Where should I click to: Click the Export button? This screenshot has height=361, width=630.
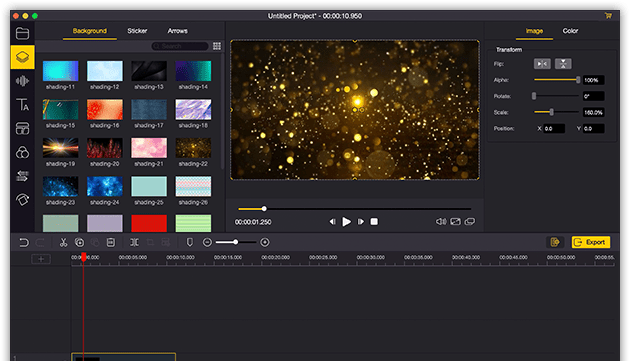(x=591, y=242)
